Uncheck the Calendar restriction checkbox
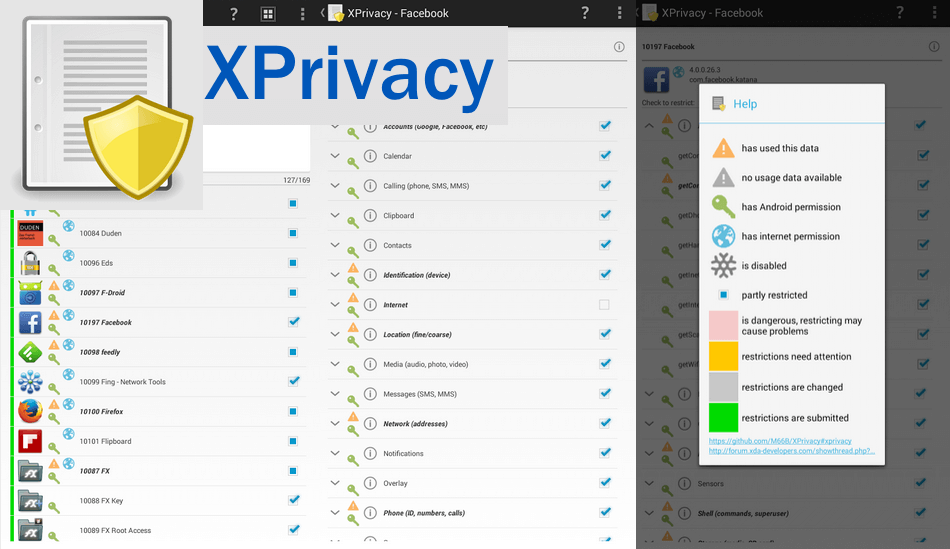 click(605, 155)
